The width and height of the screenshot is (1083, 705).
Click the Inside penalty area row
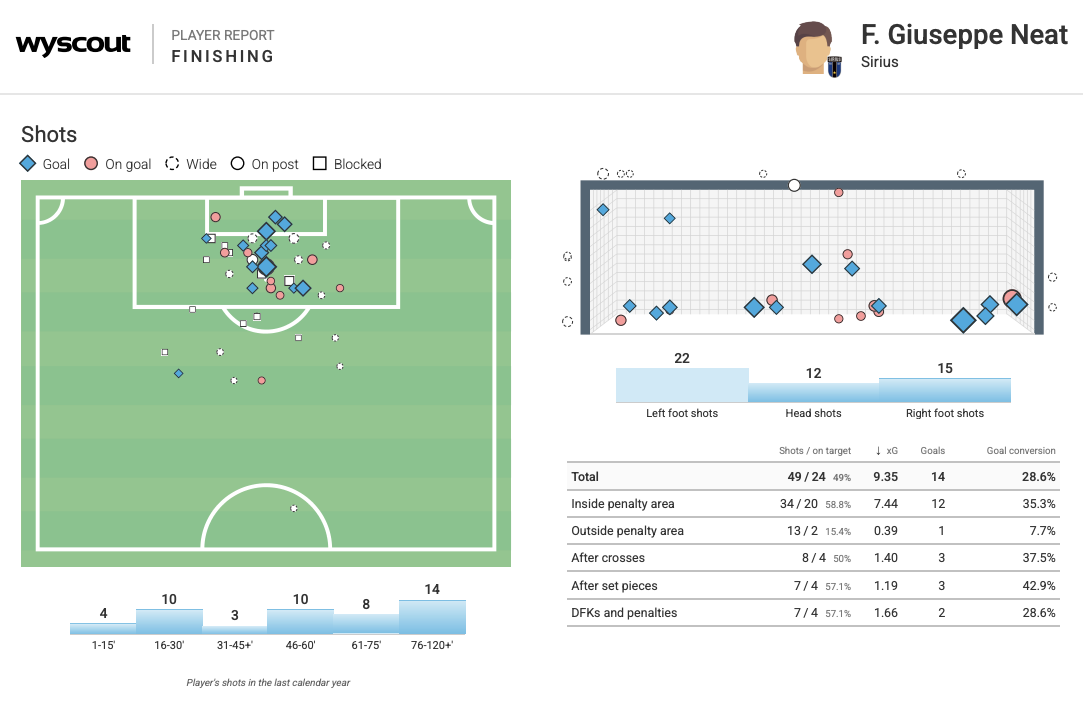click(x=812, y=504)
